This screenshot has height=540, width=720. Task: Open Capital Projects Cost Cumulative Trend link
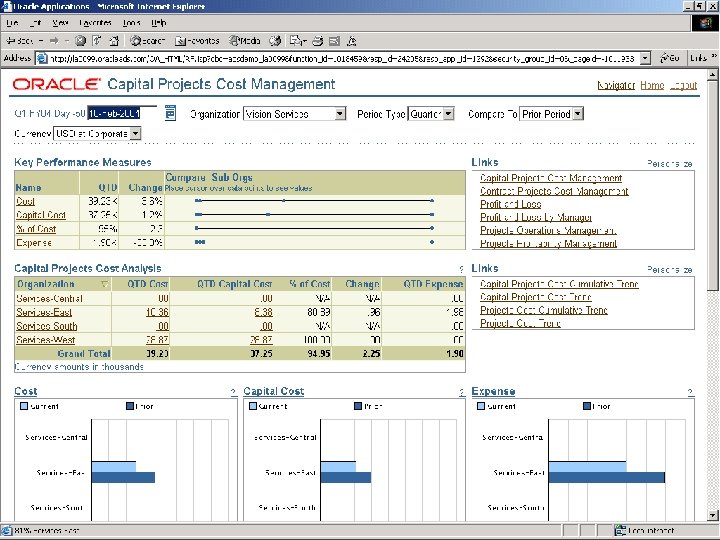[x=559, y=284]
